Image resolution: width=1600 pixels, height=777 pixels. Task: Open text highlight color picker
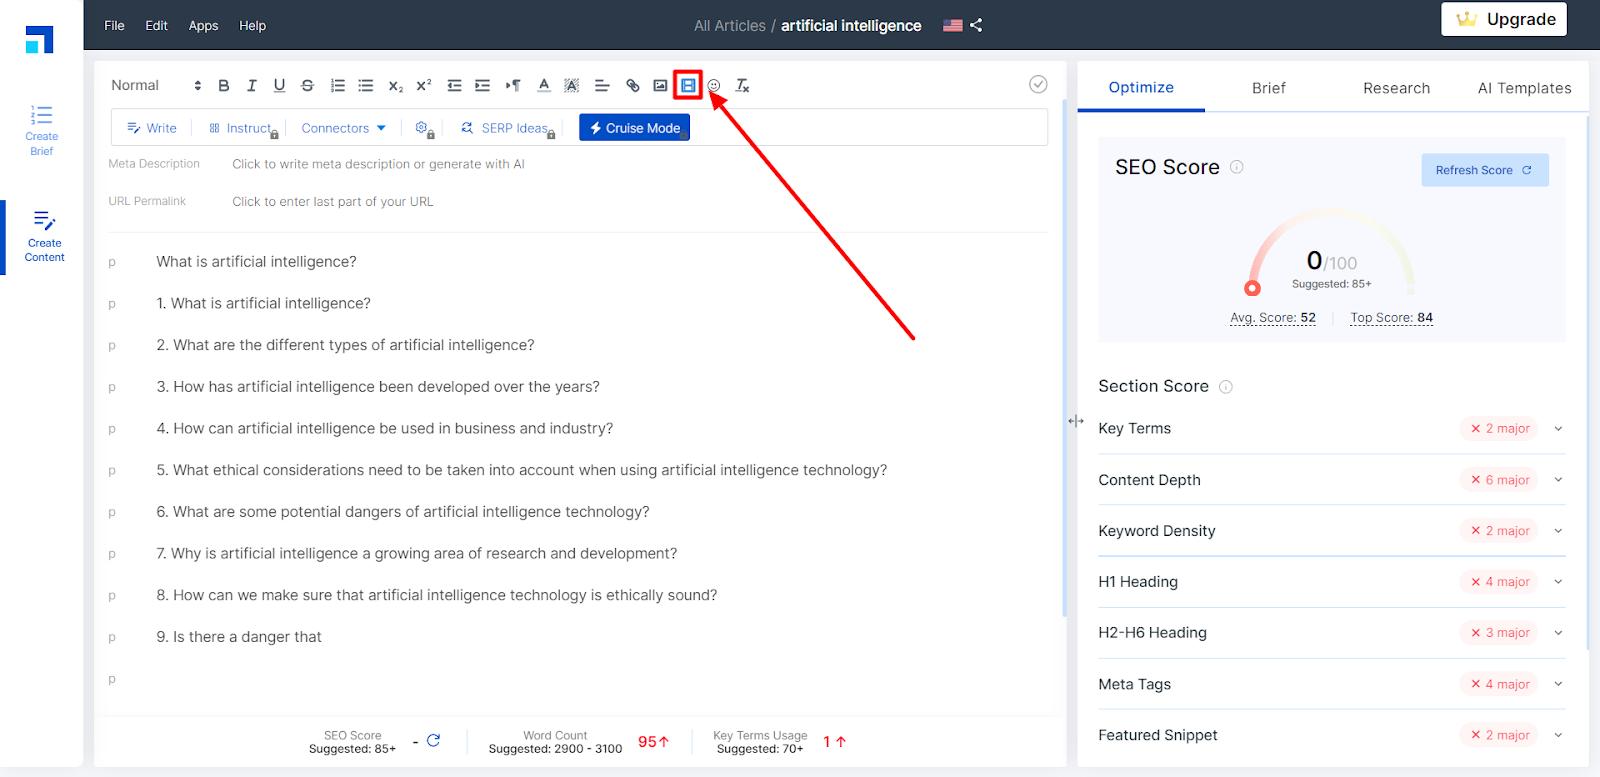pos(572,86)
